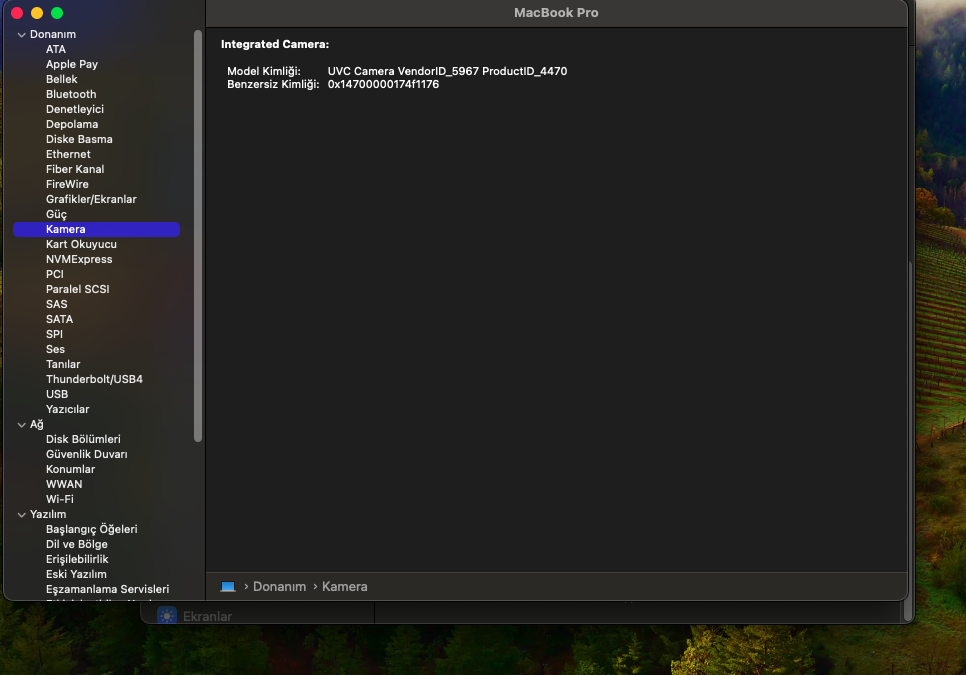Click the Ekranlar icon in background window

167,616
